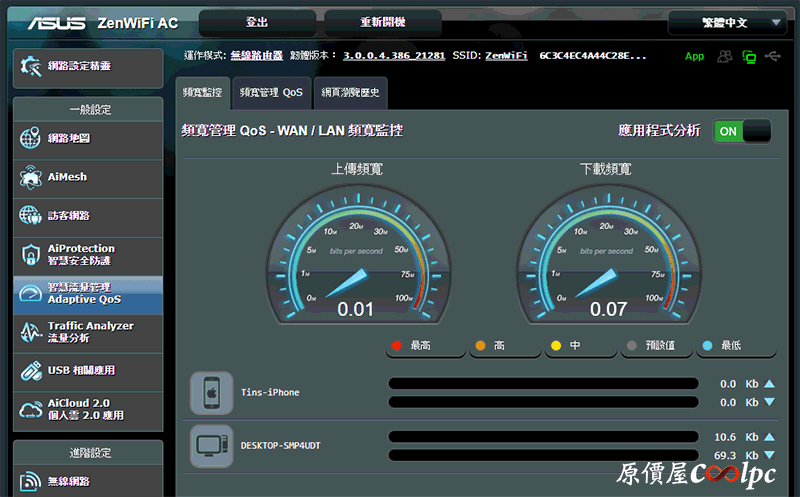Select the orange 高 priority swatch
The image size is (800, 497).
(x=480, y=346)
